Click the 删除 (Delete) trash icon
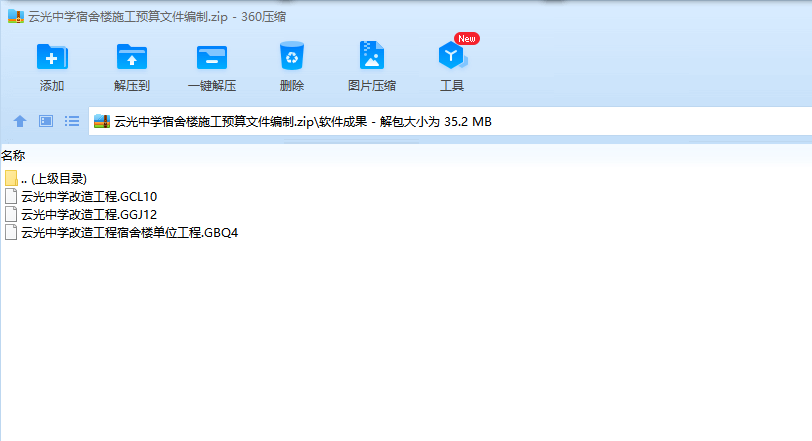The image size is (812, 441). click(x=292, y=56)
